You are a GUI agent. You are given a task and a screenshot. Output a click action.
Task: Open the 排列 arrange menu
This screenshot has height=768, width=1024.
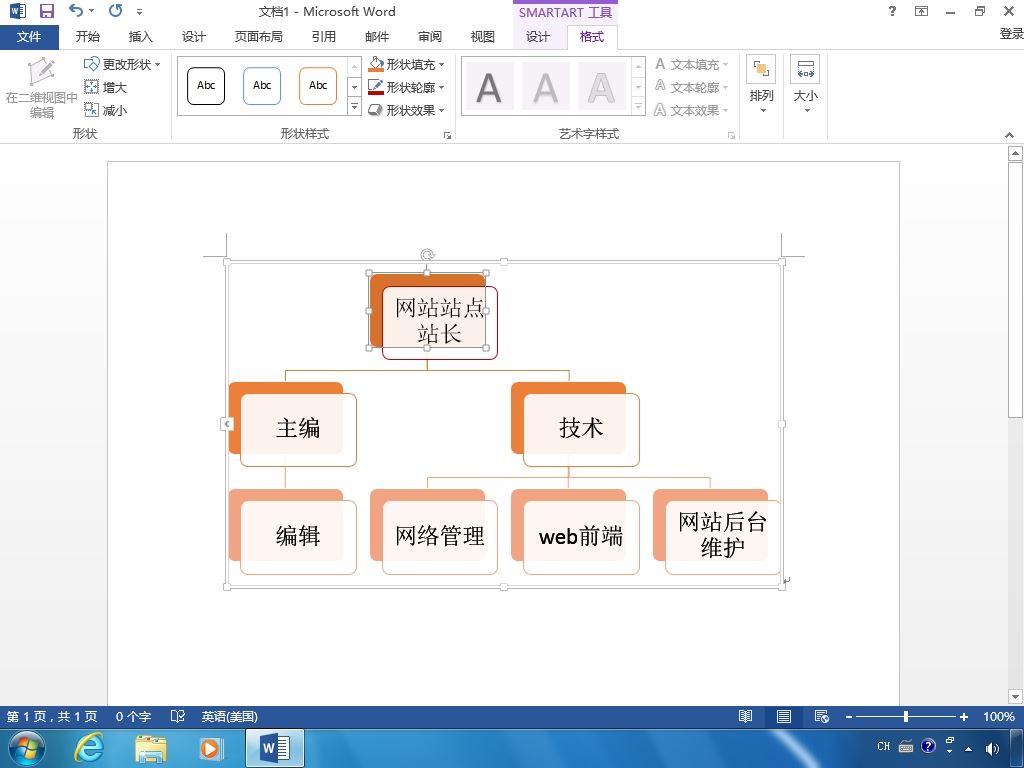click(x=761, y=85)
